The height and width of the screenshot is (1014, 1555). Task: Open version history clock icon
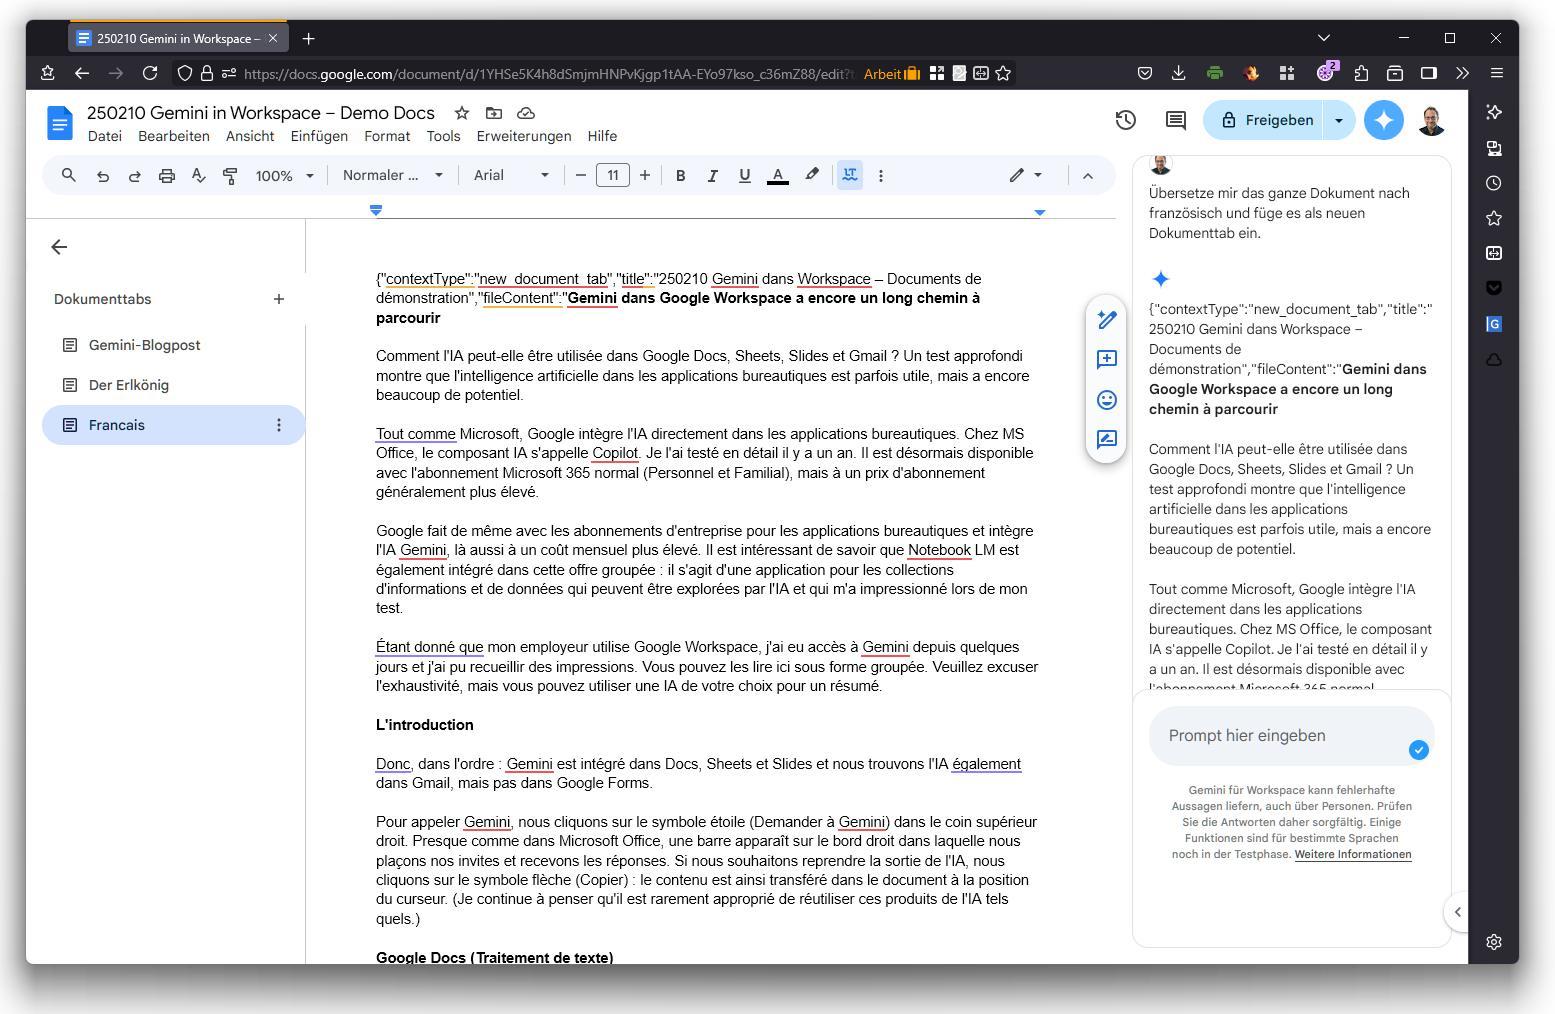pos(1126,120)
